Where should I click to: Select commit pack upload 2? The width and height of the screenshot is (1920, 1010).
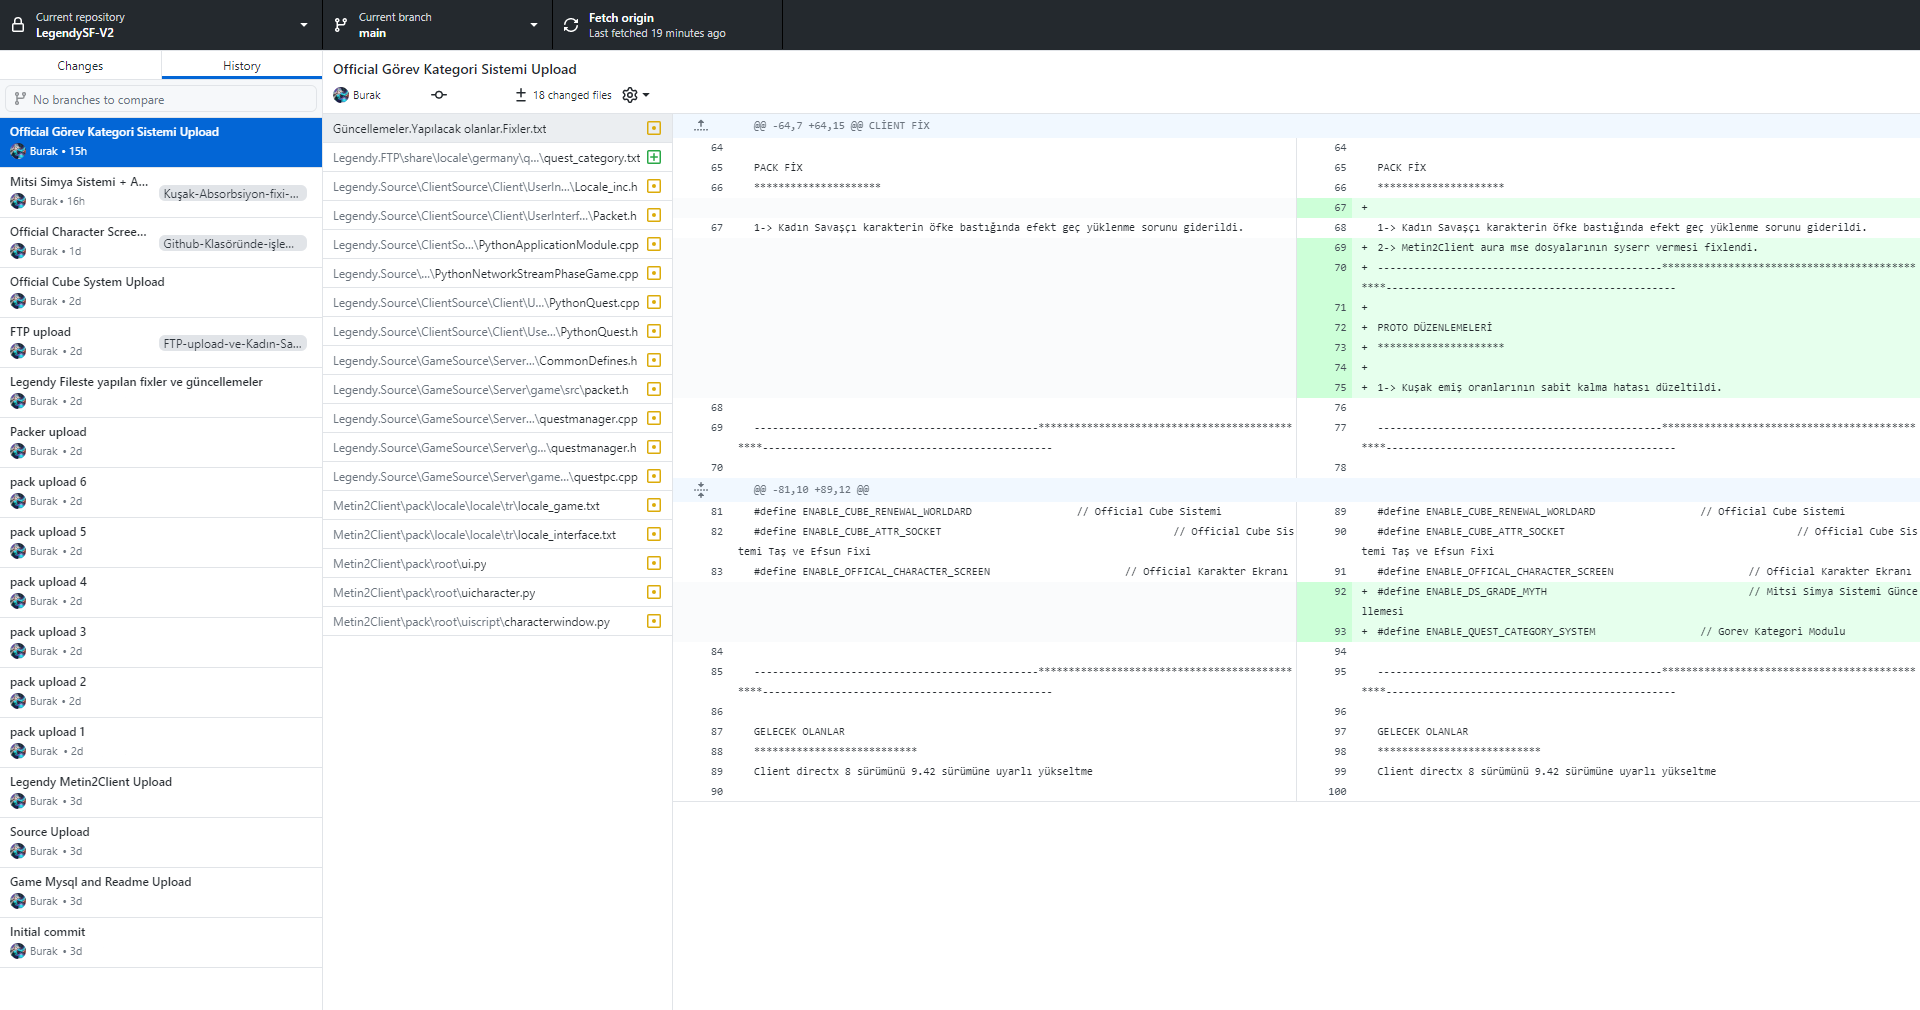[x=161, y=692]
